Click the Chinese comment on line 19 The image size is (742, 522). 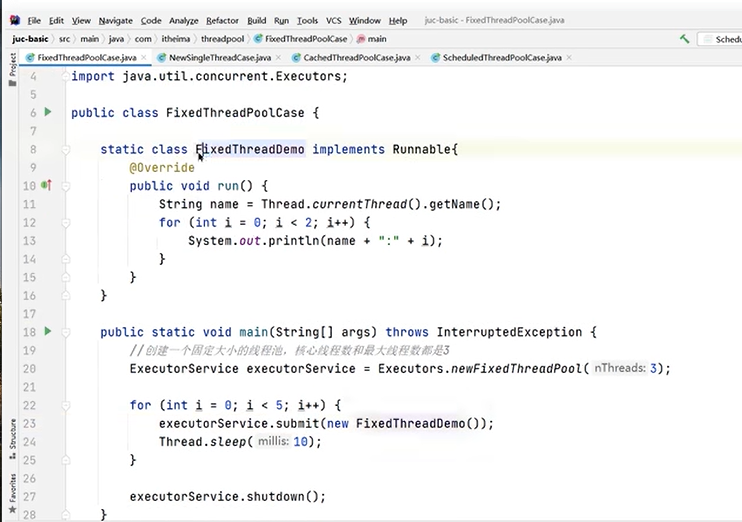(x=289, y=351)
